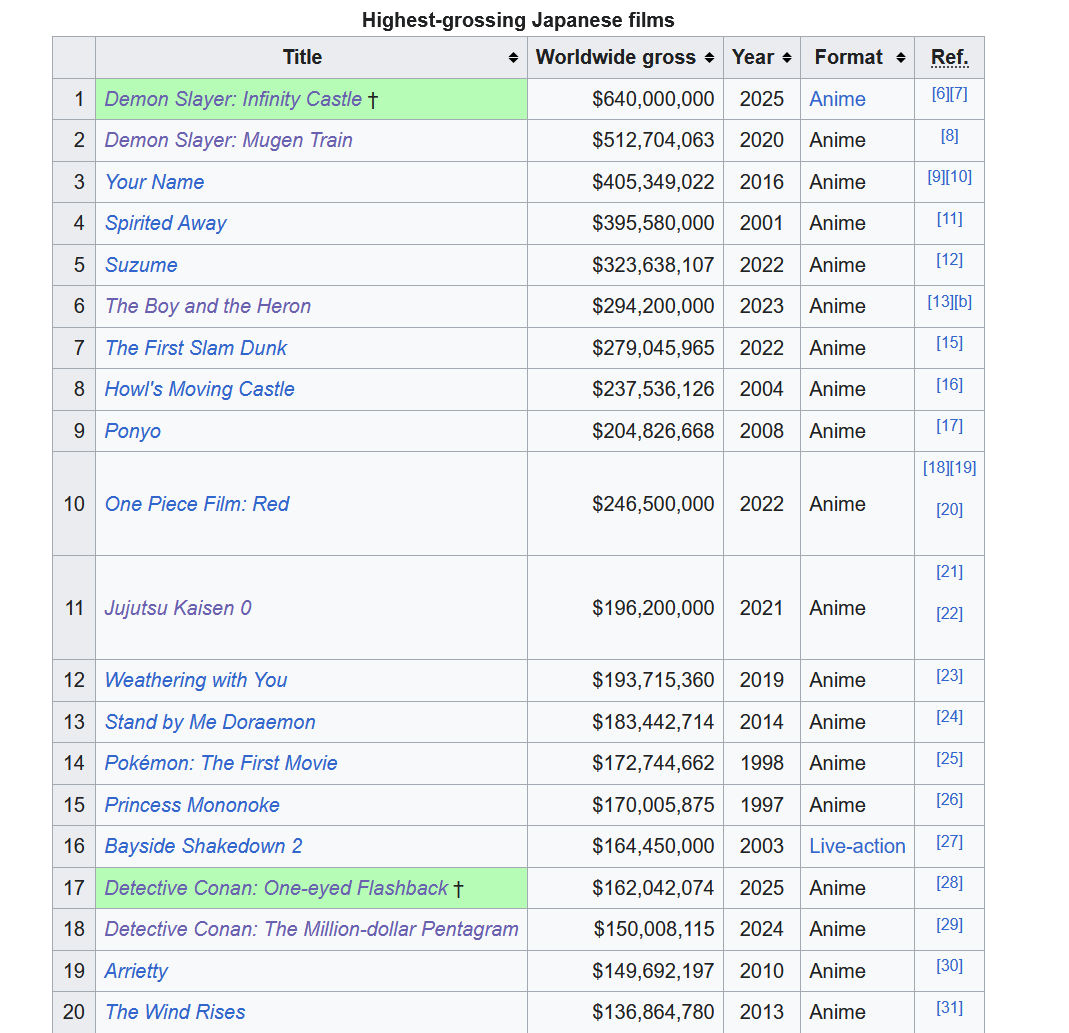Open reference [8] for Mugen Train
The image size is (1069, 1033).
click(950, 136)
